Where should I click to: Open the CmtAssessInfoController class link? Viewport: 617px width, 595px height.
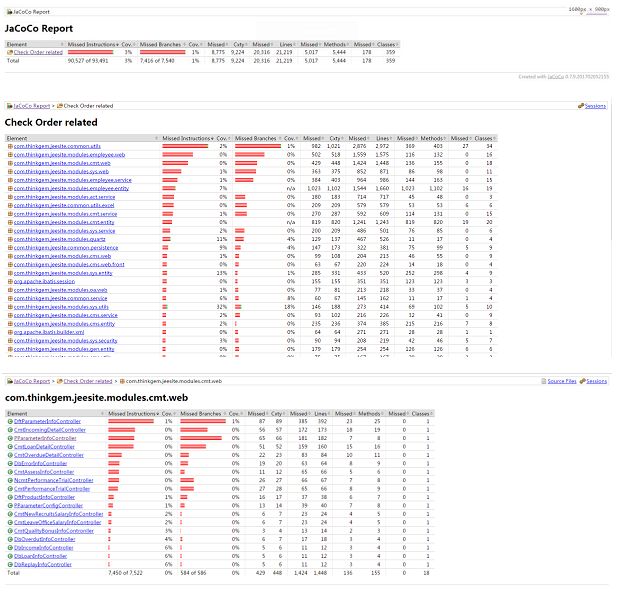coord(44,472)
